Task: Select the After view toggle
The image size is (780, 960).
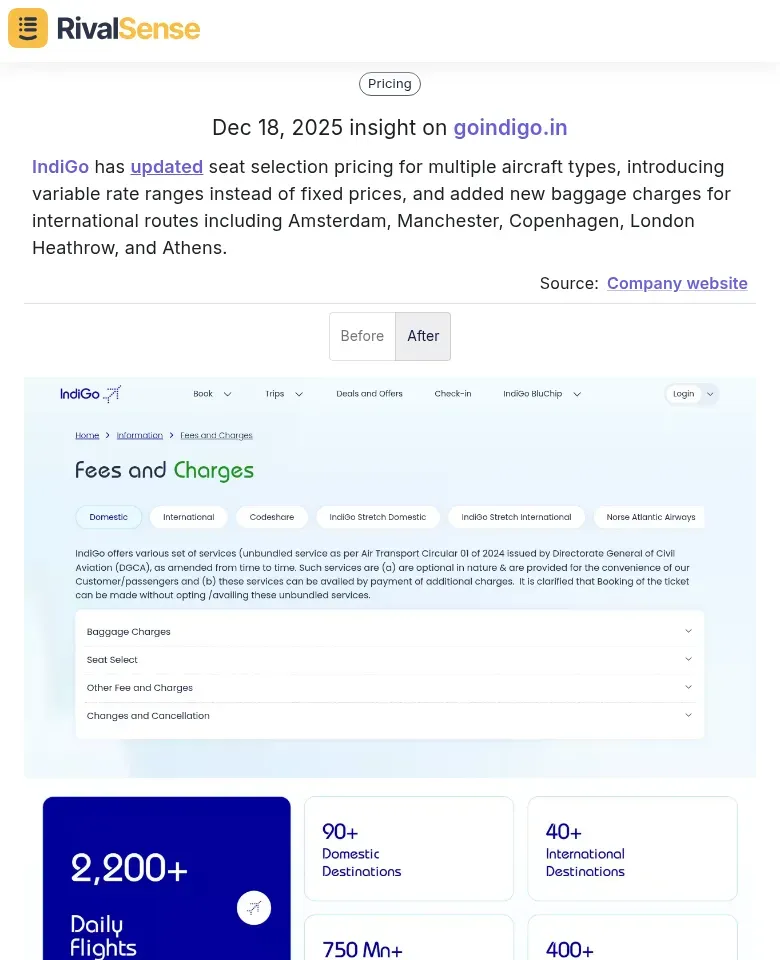Action: point(422,336)
